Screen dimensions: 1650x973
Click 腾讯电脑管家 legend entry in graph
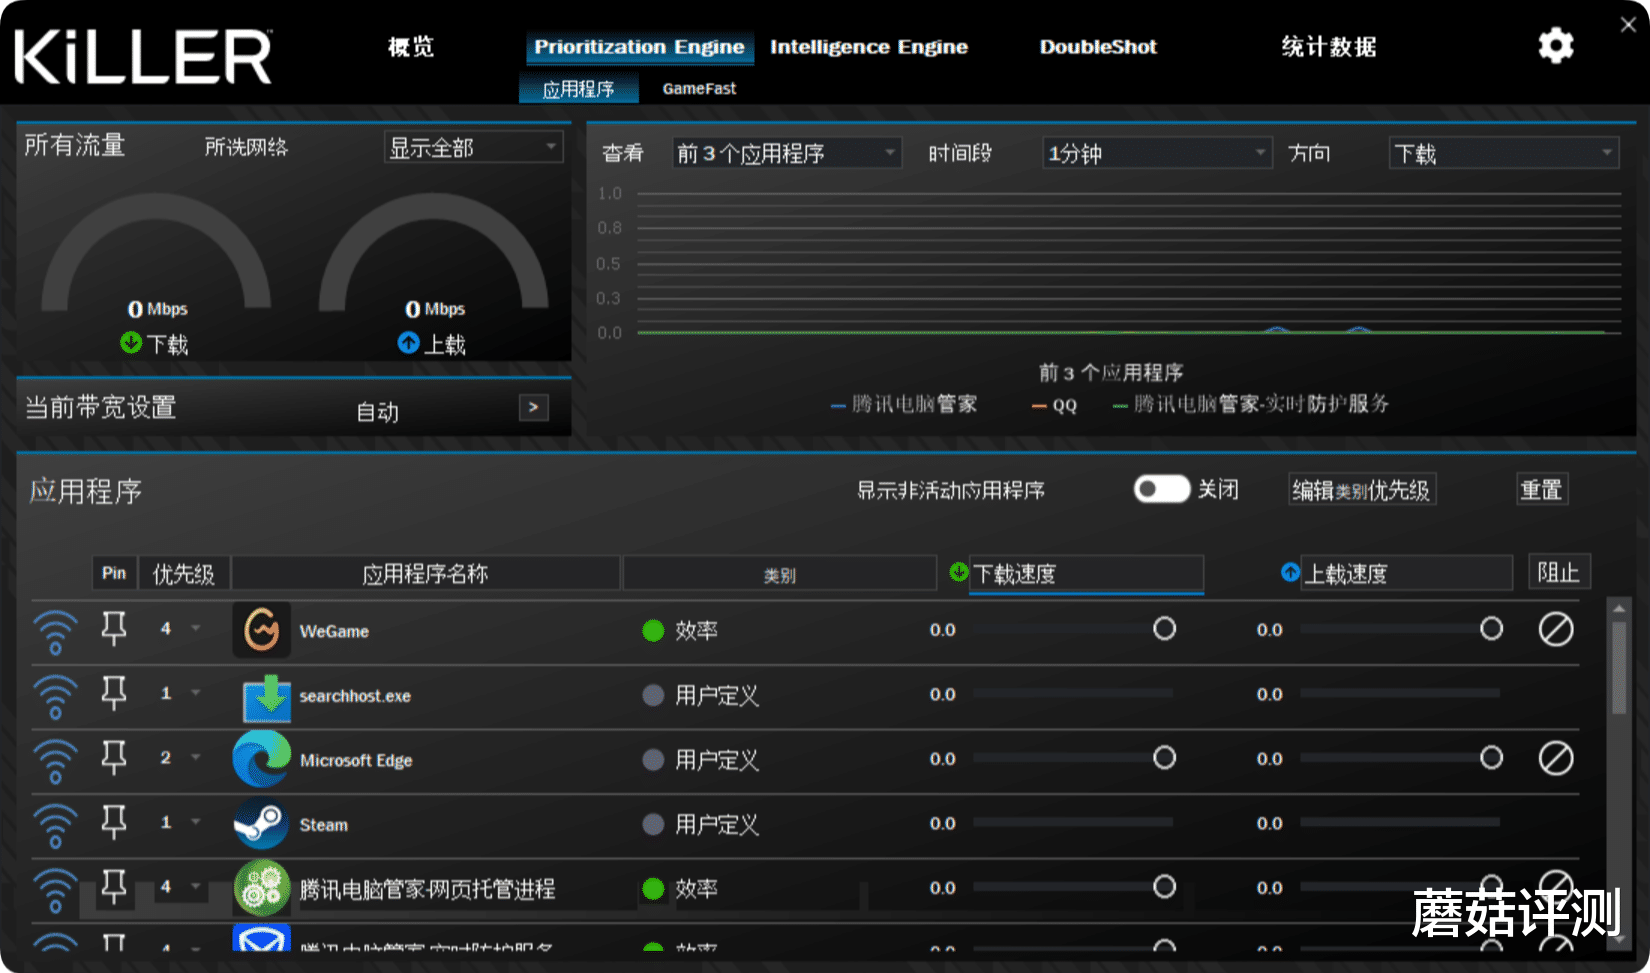point(905,404)
